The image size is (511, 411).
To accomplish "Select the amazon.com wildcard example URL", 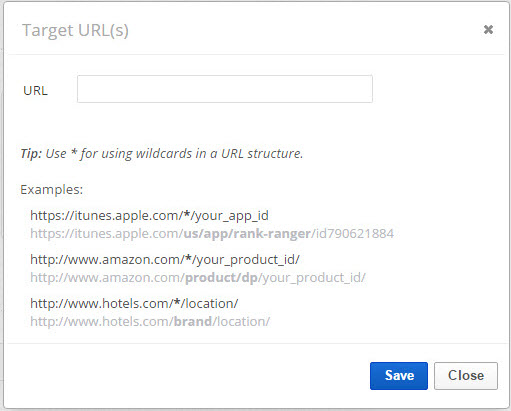I will tap(165, 260).
